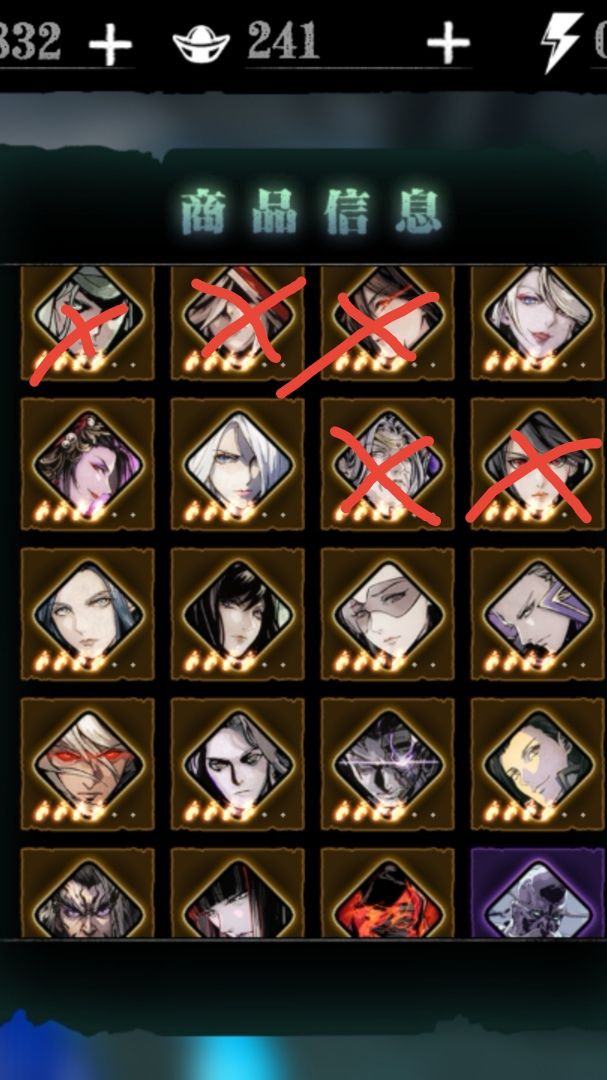Choose crossed-out green-hat character portrait
The width and height of the screenshot is (607, 1080).
pyautogui.click(x=88, y=323)
